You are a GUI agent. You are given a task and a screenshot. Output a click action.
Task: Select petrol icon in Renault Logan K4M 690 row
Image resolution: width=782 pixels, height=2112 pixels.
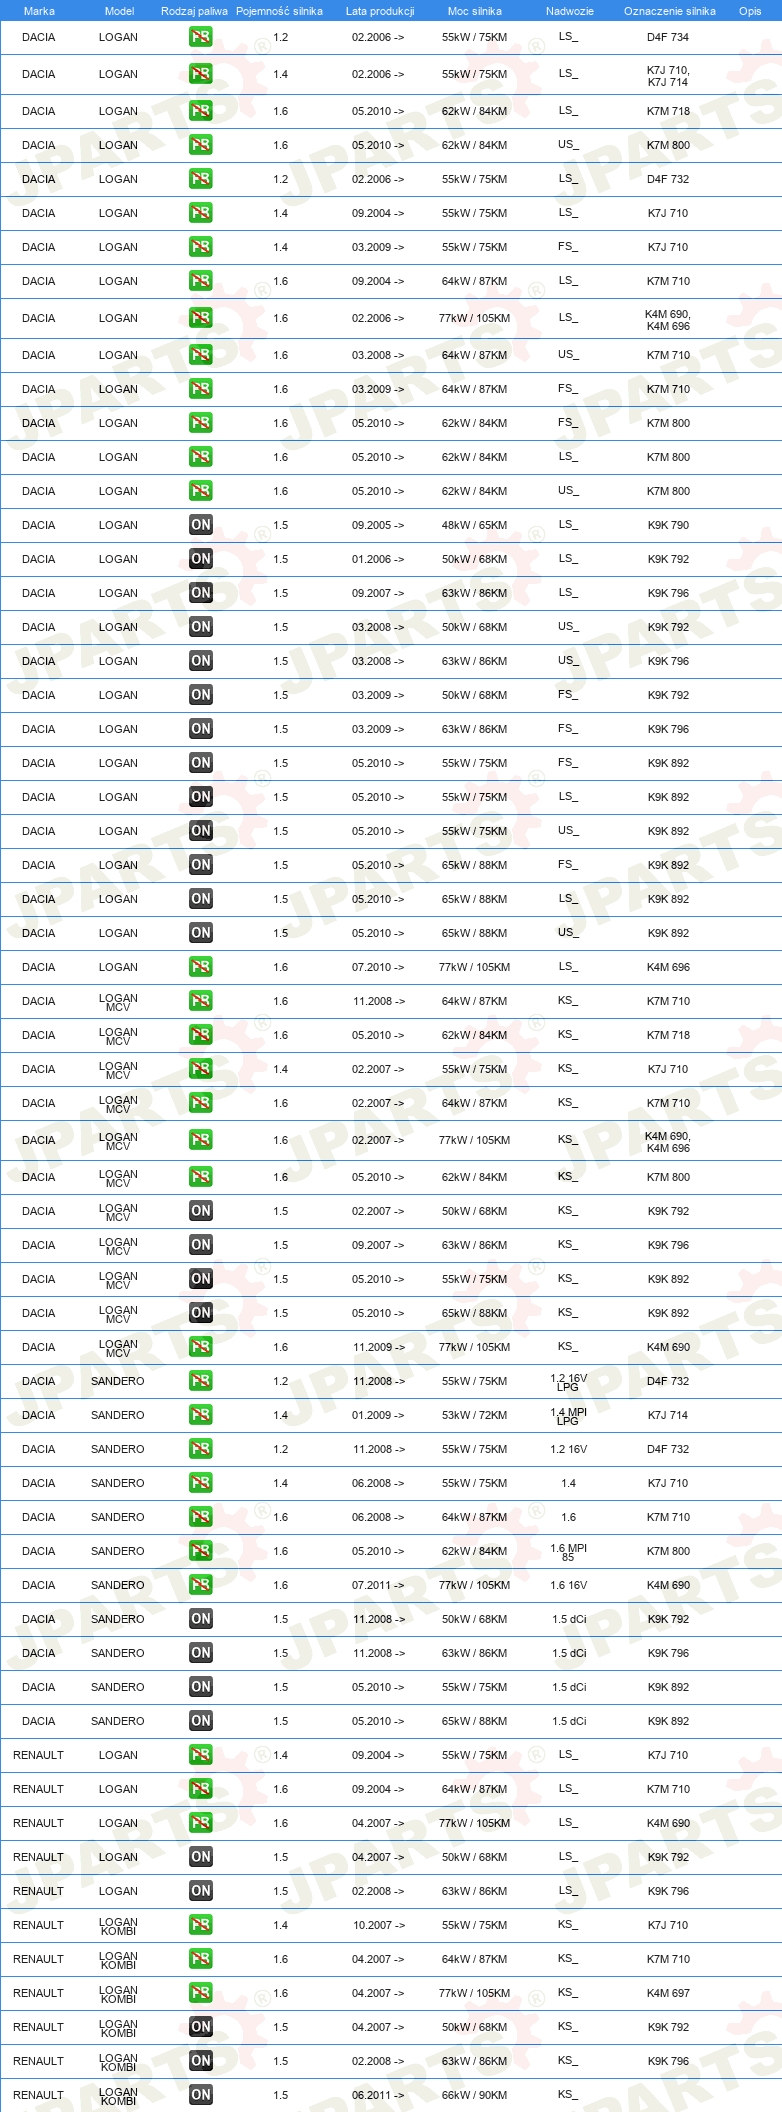(201, 1823)
